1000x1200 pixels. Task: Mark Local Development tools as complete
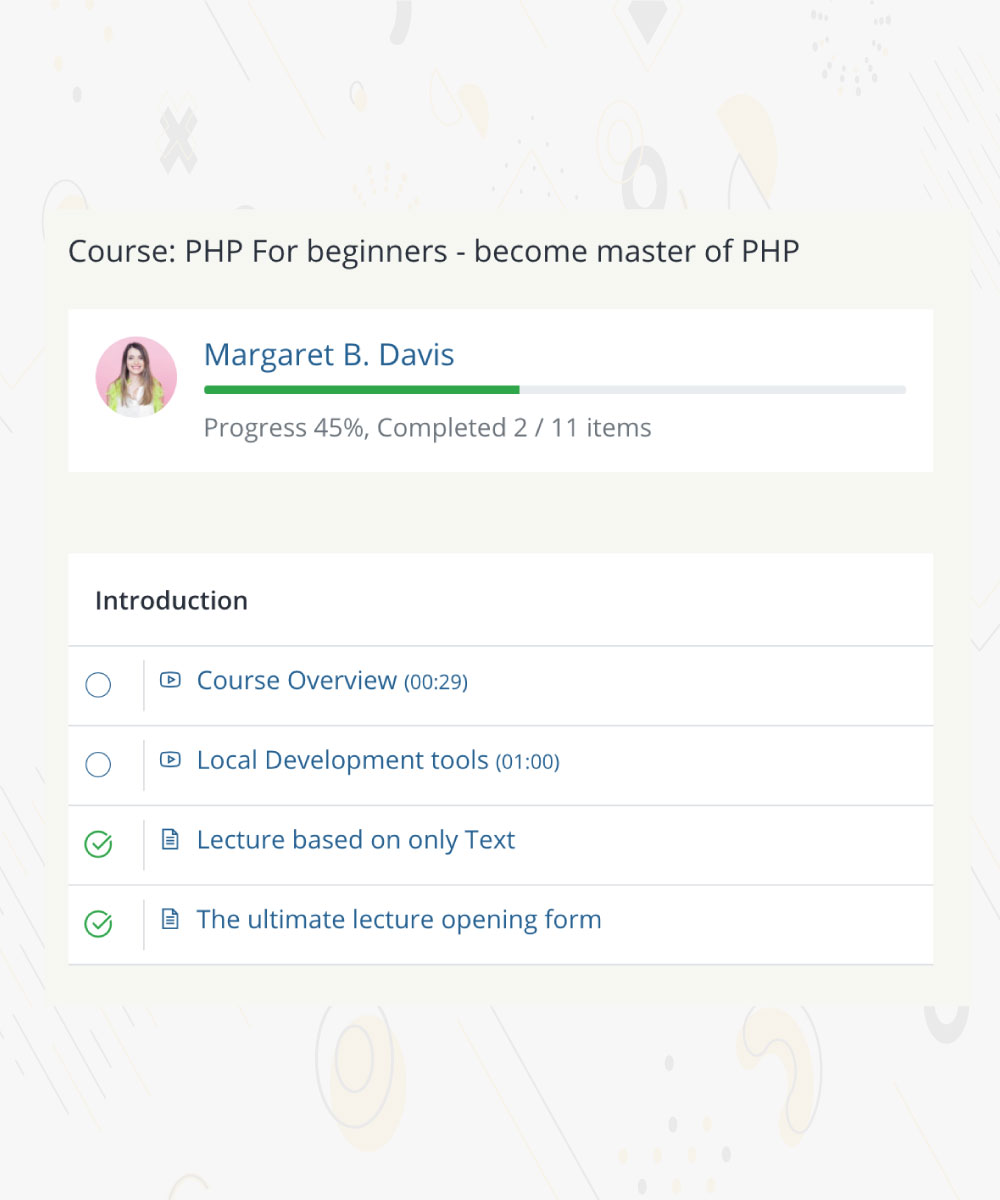tap(98, 765)
